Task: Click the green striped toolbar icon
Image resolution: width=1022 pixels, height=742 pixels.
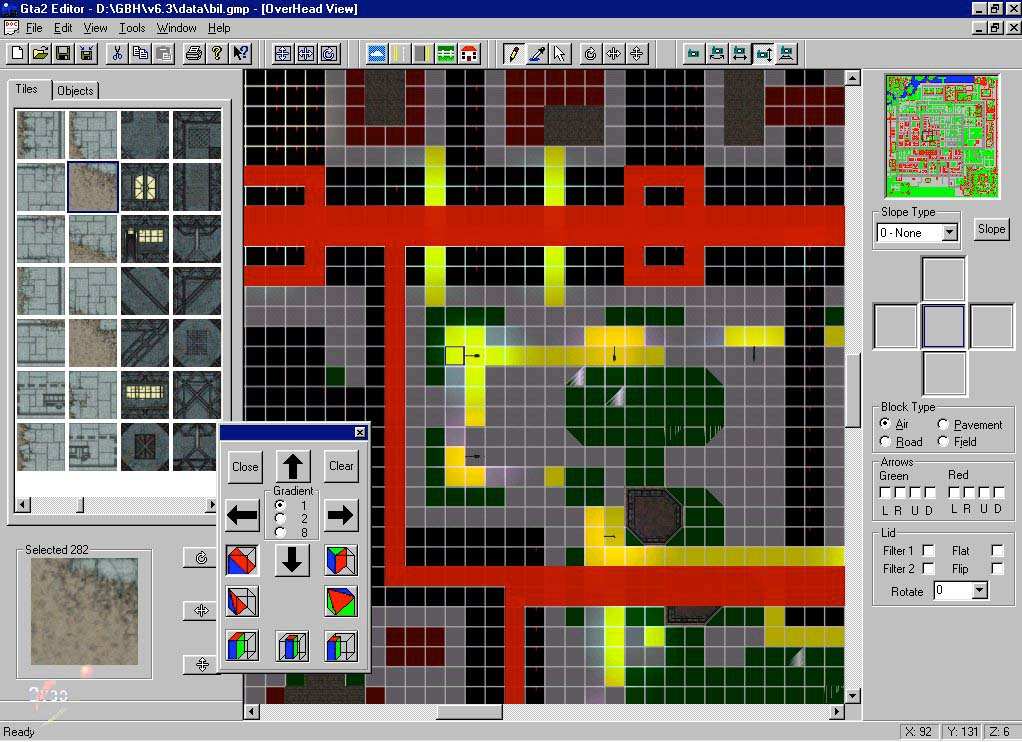Action: [446, 53]
